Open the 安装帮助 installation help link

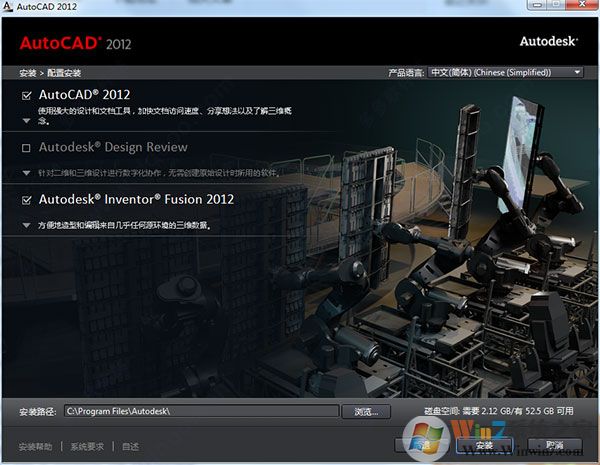36,447
